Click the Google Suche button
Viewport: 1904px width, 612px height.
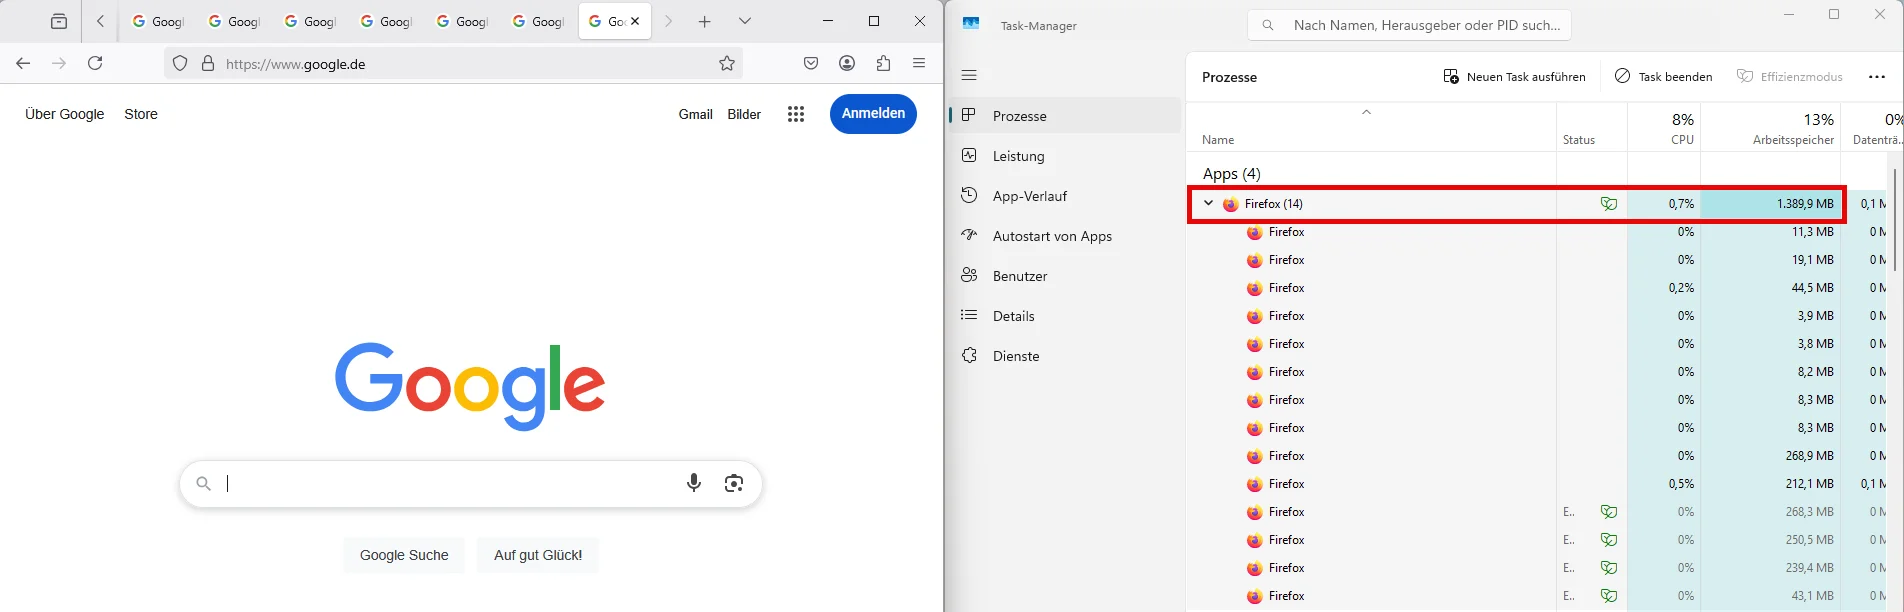pos(404,555)
